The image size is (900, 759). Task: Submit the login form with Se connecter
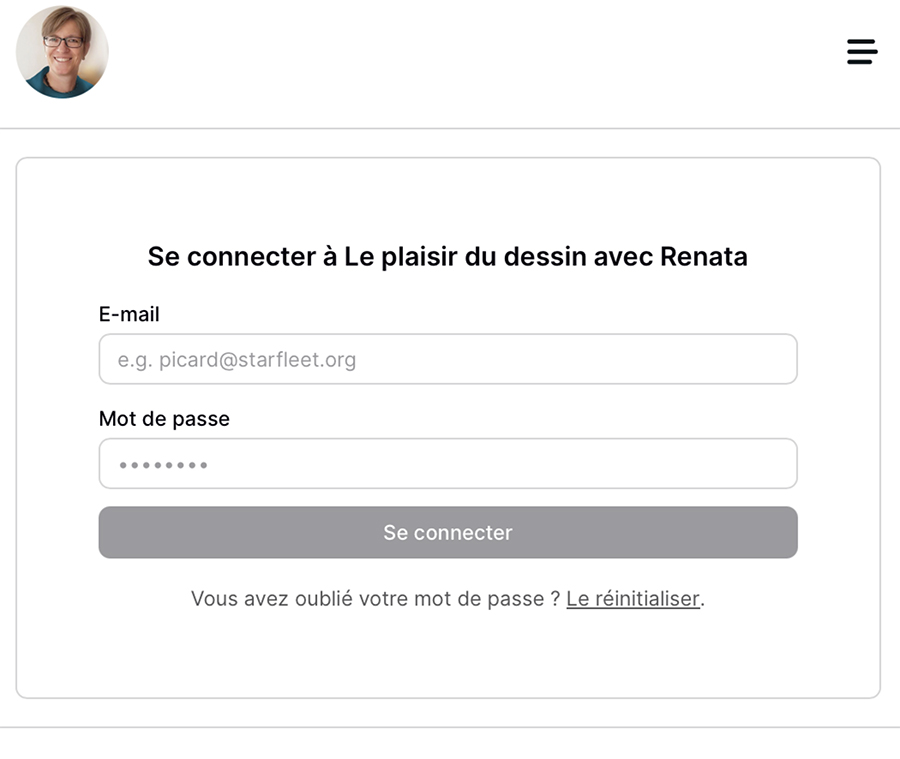pos(447,532)
